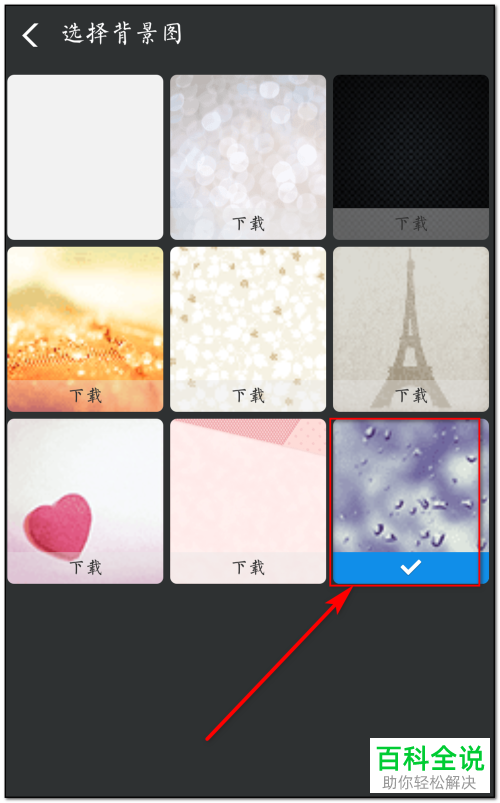
Task: Download the pink heart background
Action: click(x=86, y=568)
